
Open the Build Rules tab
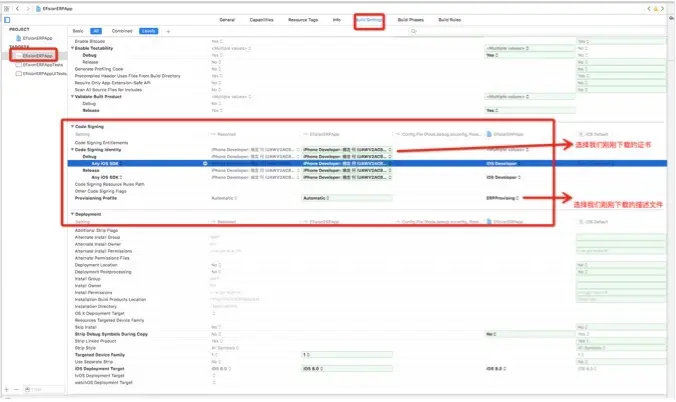450,20
